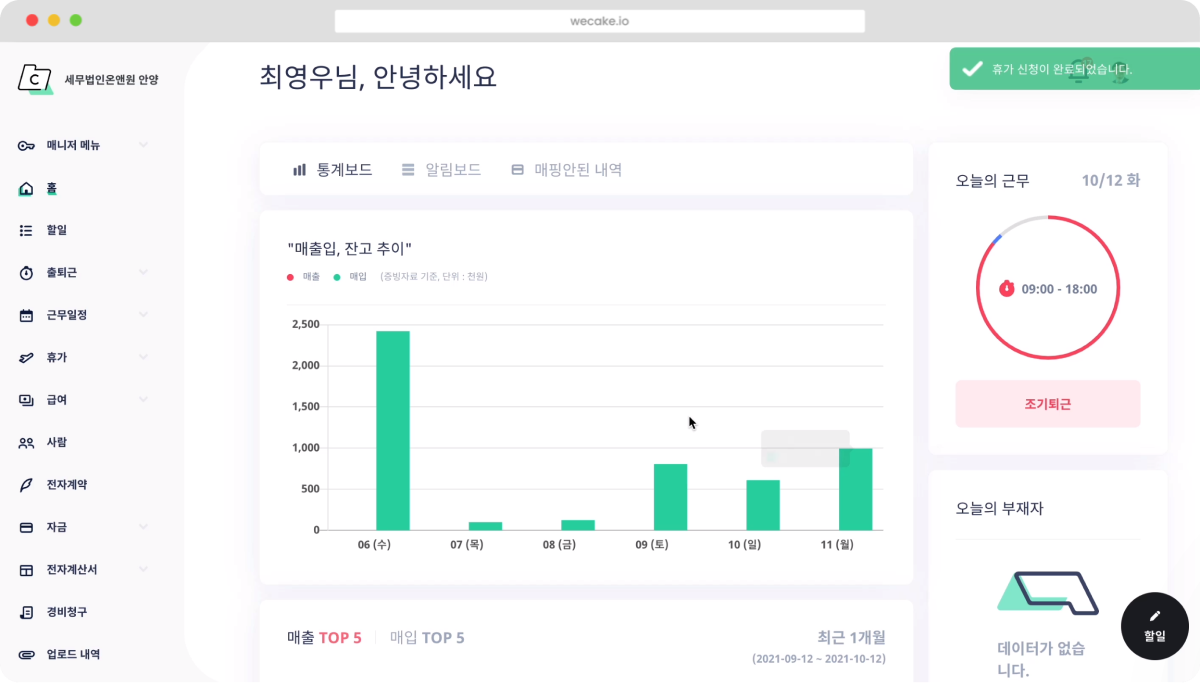Click the home (홈) house icon

click(26, 188)
